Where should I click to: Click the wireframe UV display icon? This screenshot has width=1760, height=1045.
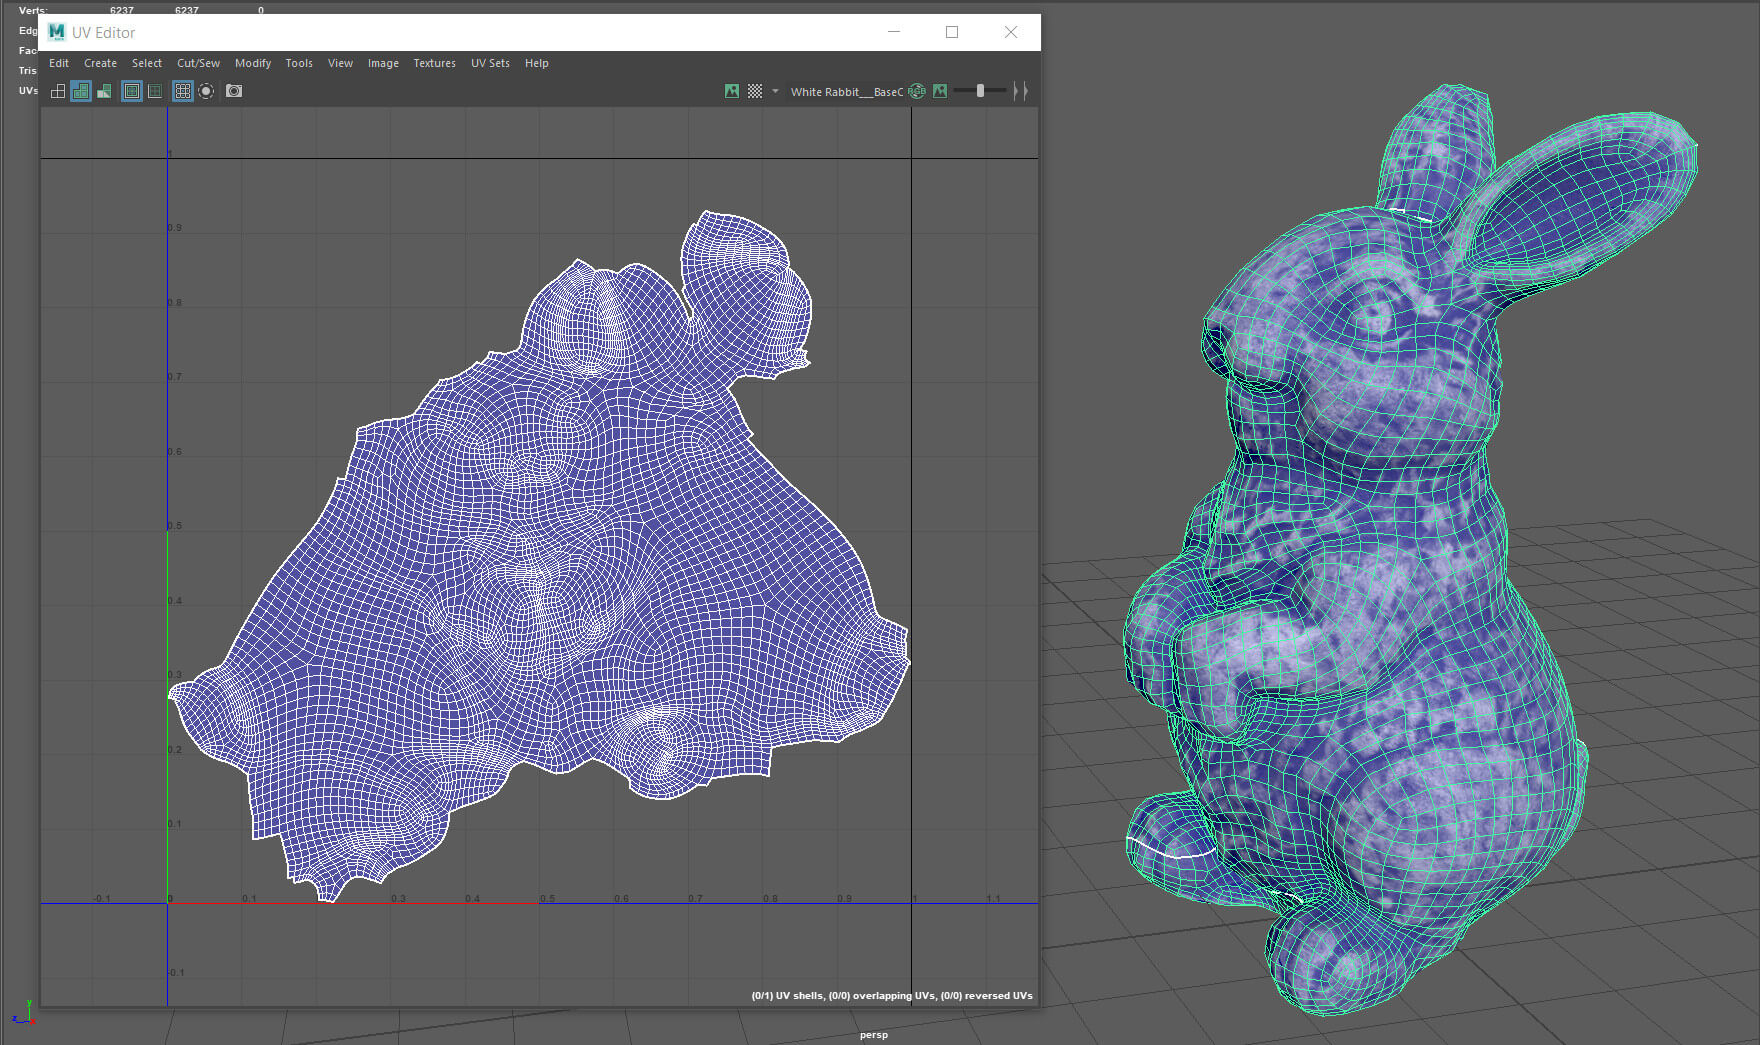58,91
